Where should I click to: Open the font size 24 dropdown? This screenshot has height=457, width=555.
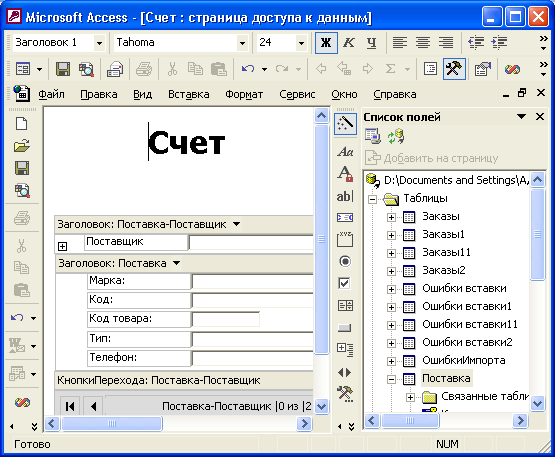[x=301, y=43]
